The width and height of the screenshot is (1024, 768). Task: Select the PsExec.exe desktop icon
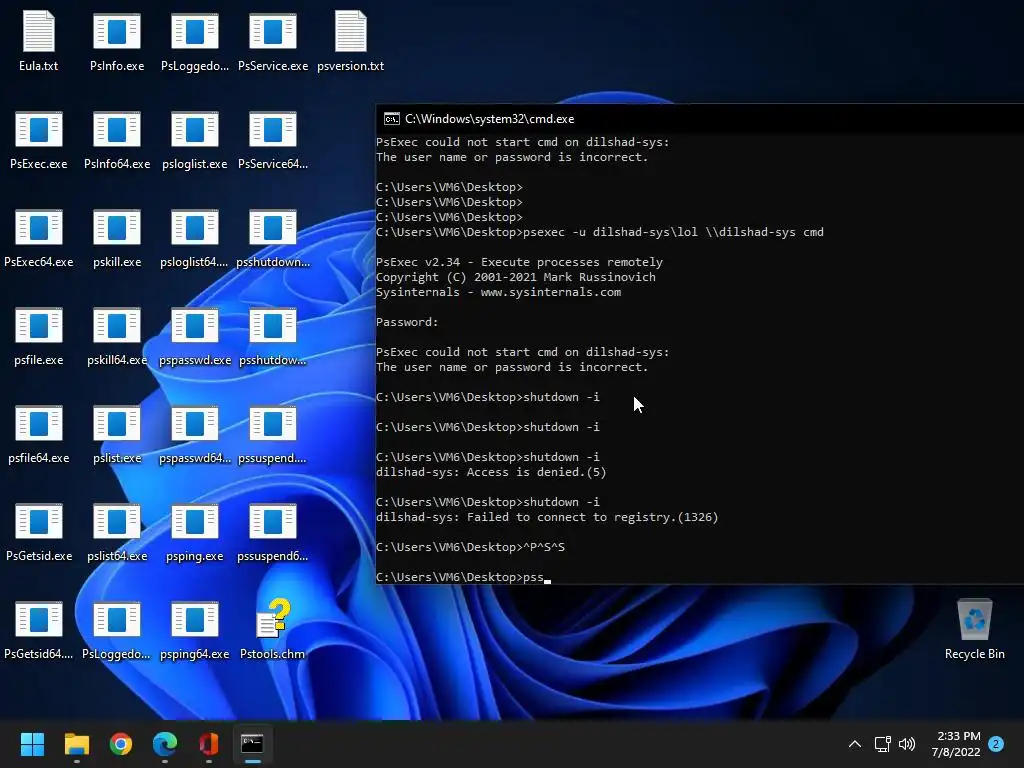click(x=39, y=139)
